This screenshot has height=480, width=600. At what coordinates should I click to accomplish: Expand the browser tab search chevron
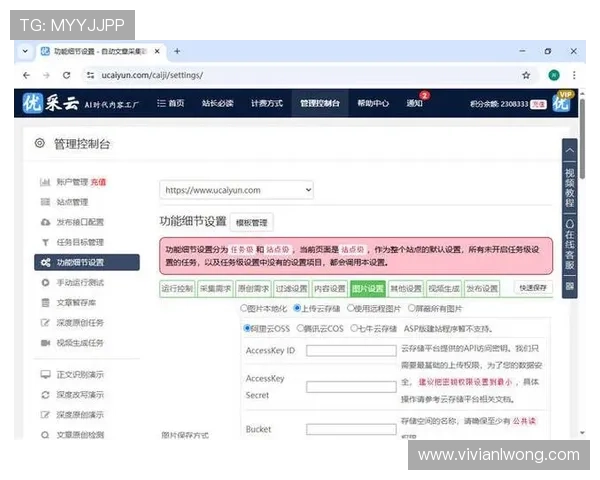(x=25, y=51)
